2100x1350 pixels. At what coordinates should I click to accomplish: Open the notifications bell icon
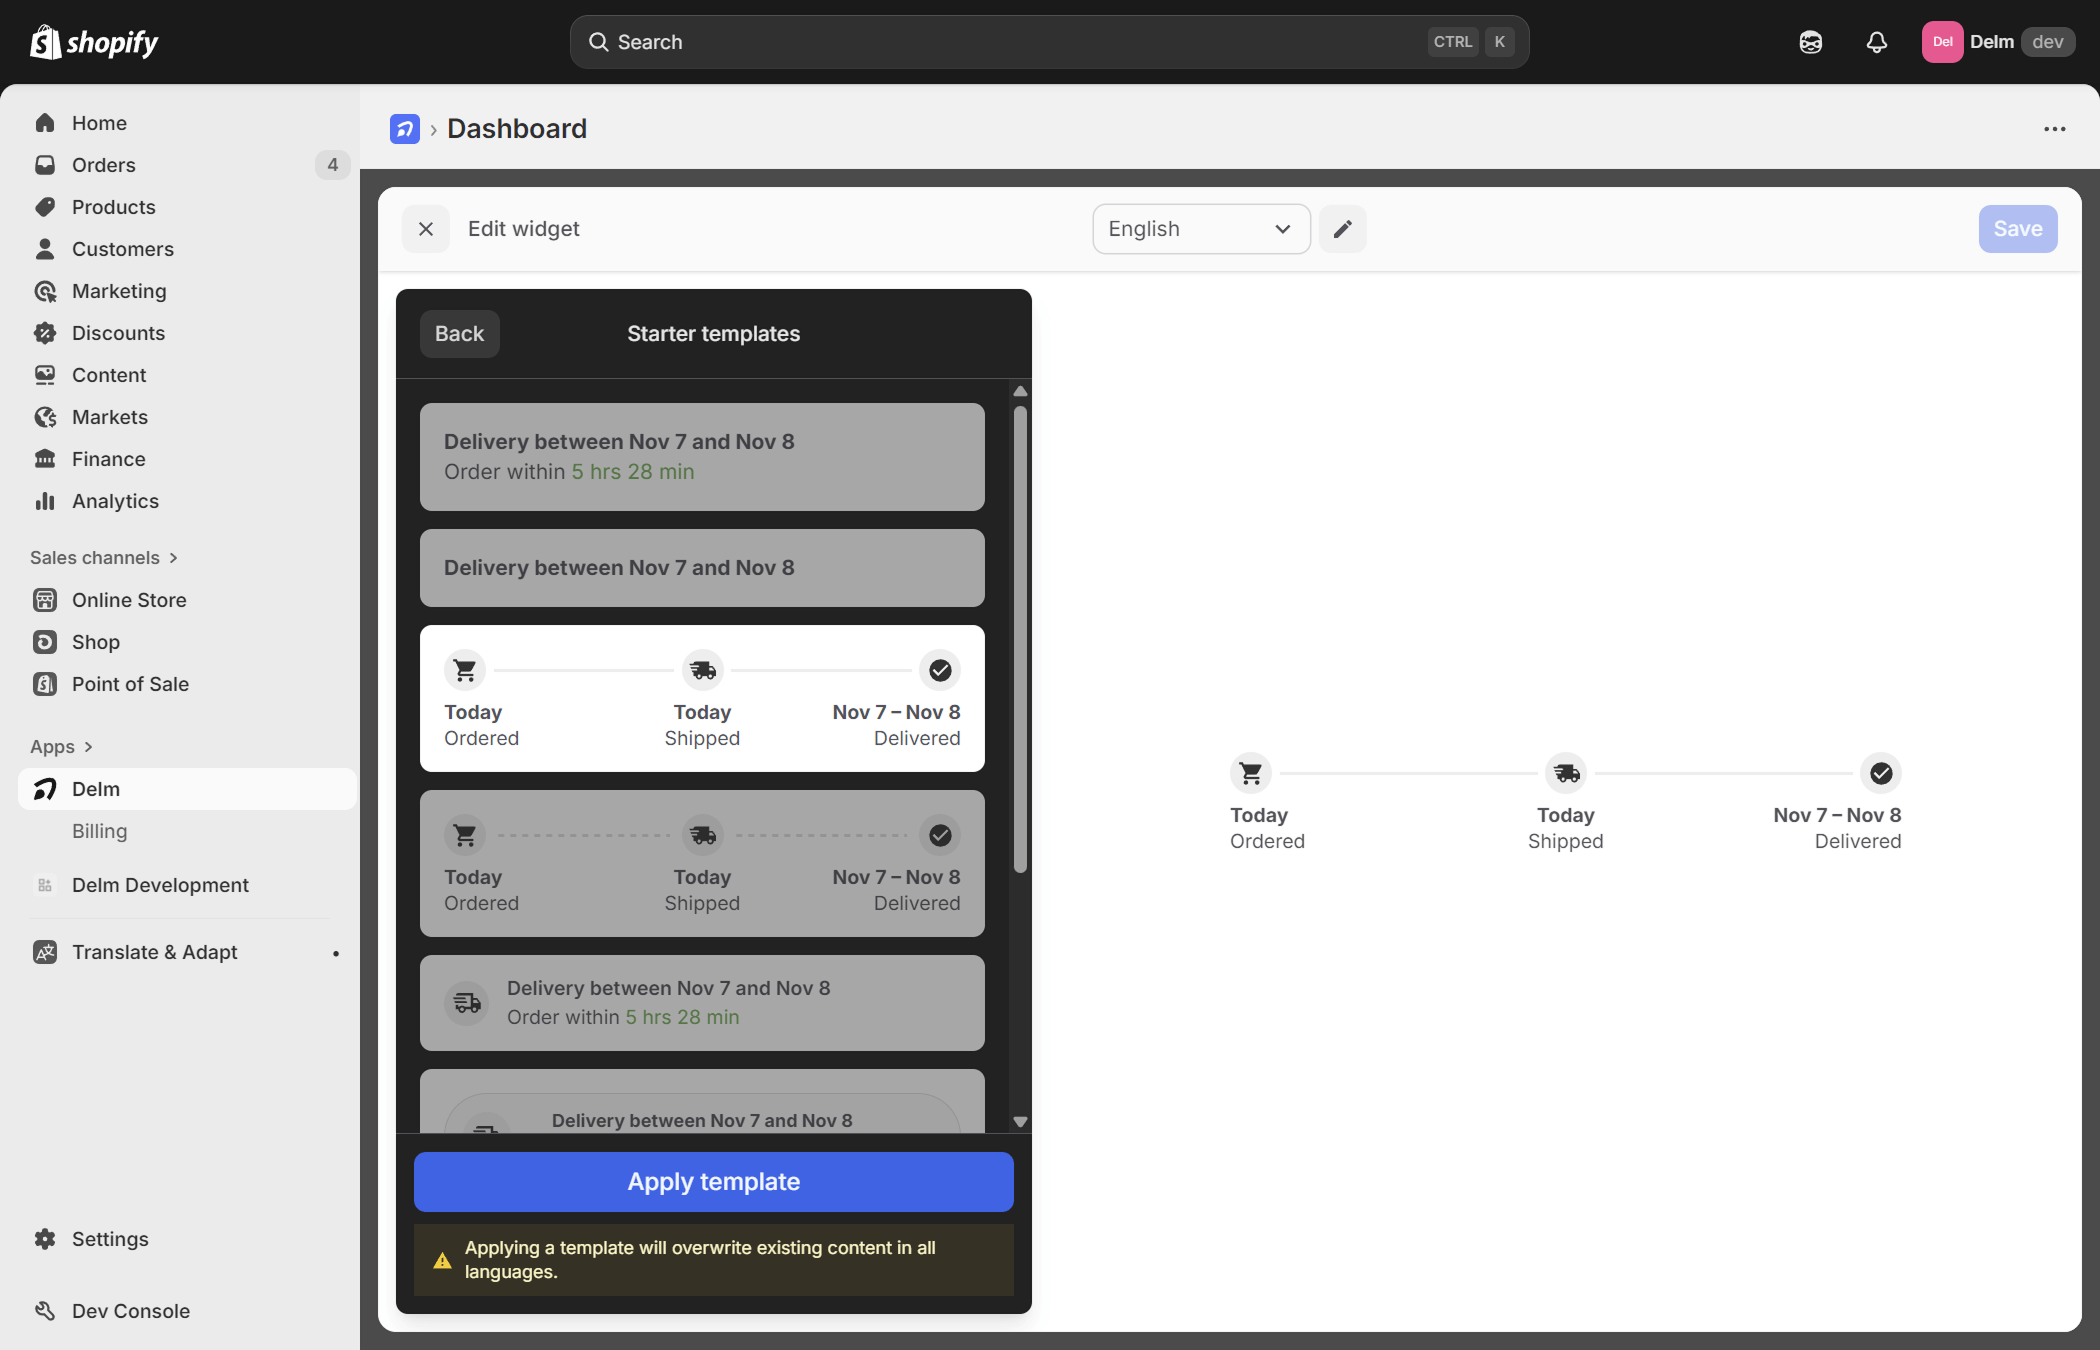point(1876,42)
